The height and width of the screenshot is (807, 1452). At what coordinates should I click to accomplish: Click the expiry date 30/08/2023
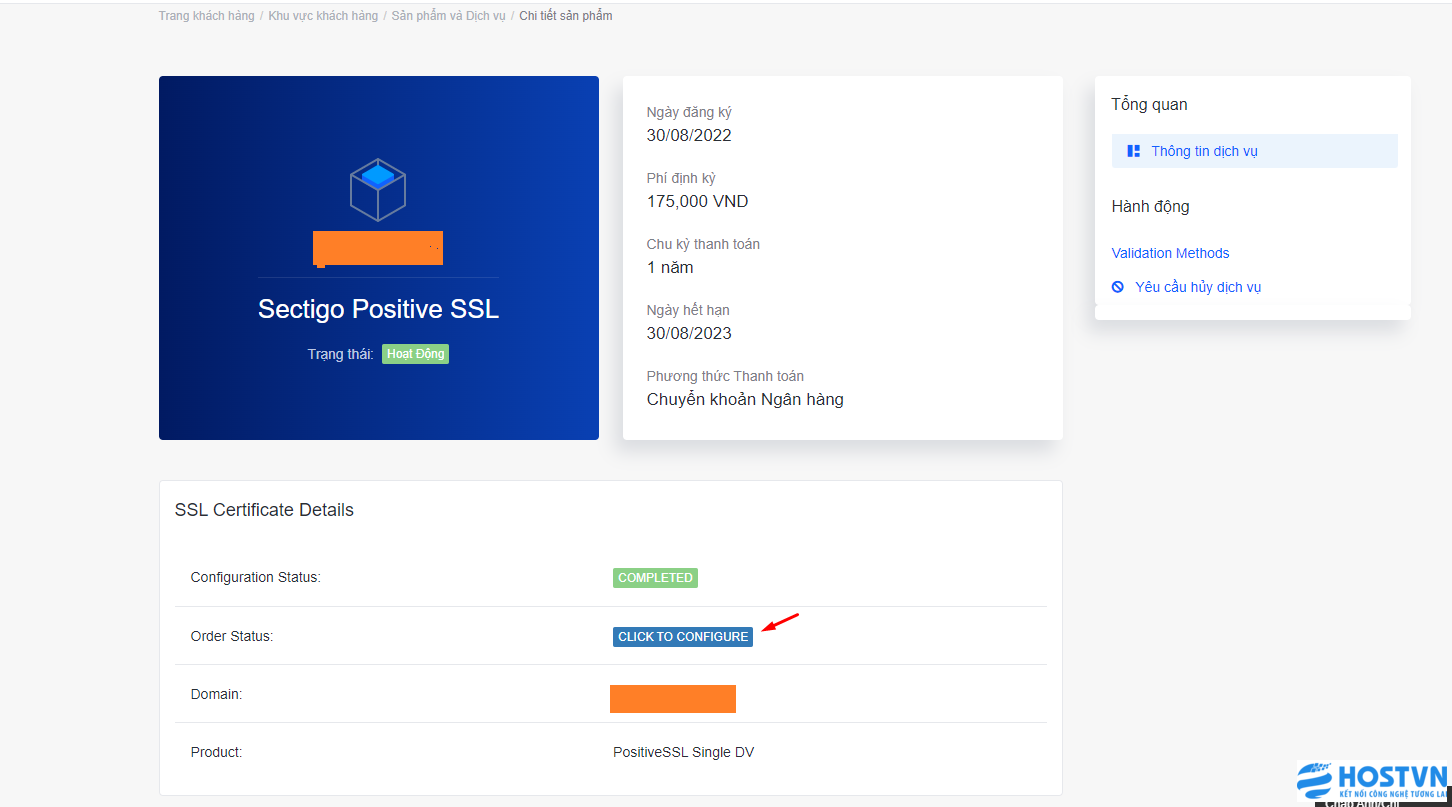point(689,333)
